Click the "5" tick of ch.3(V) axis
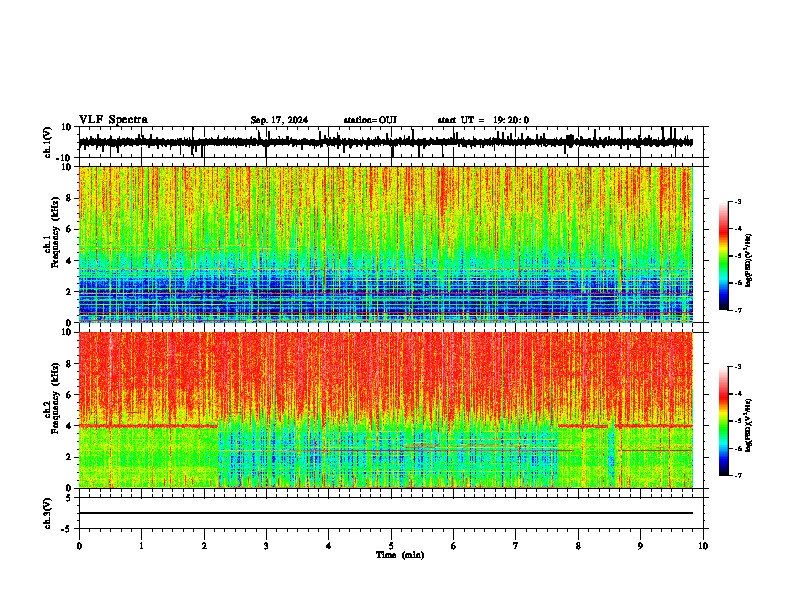The height and width of the screenshot is (612, 792). 69,497
